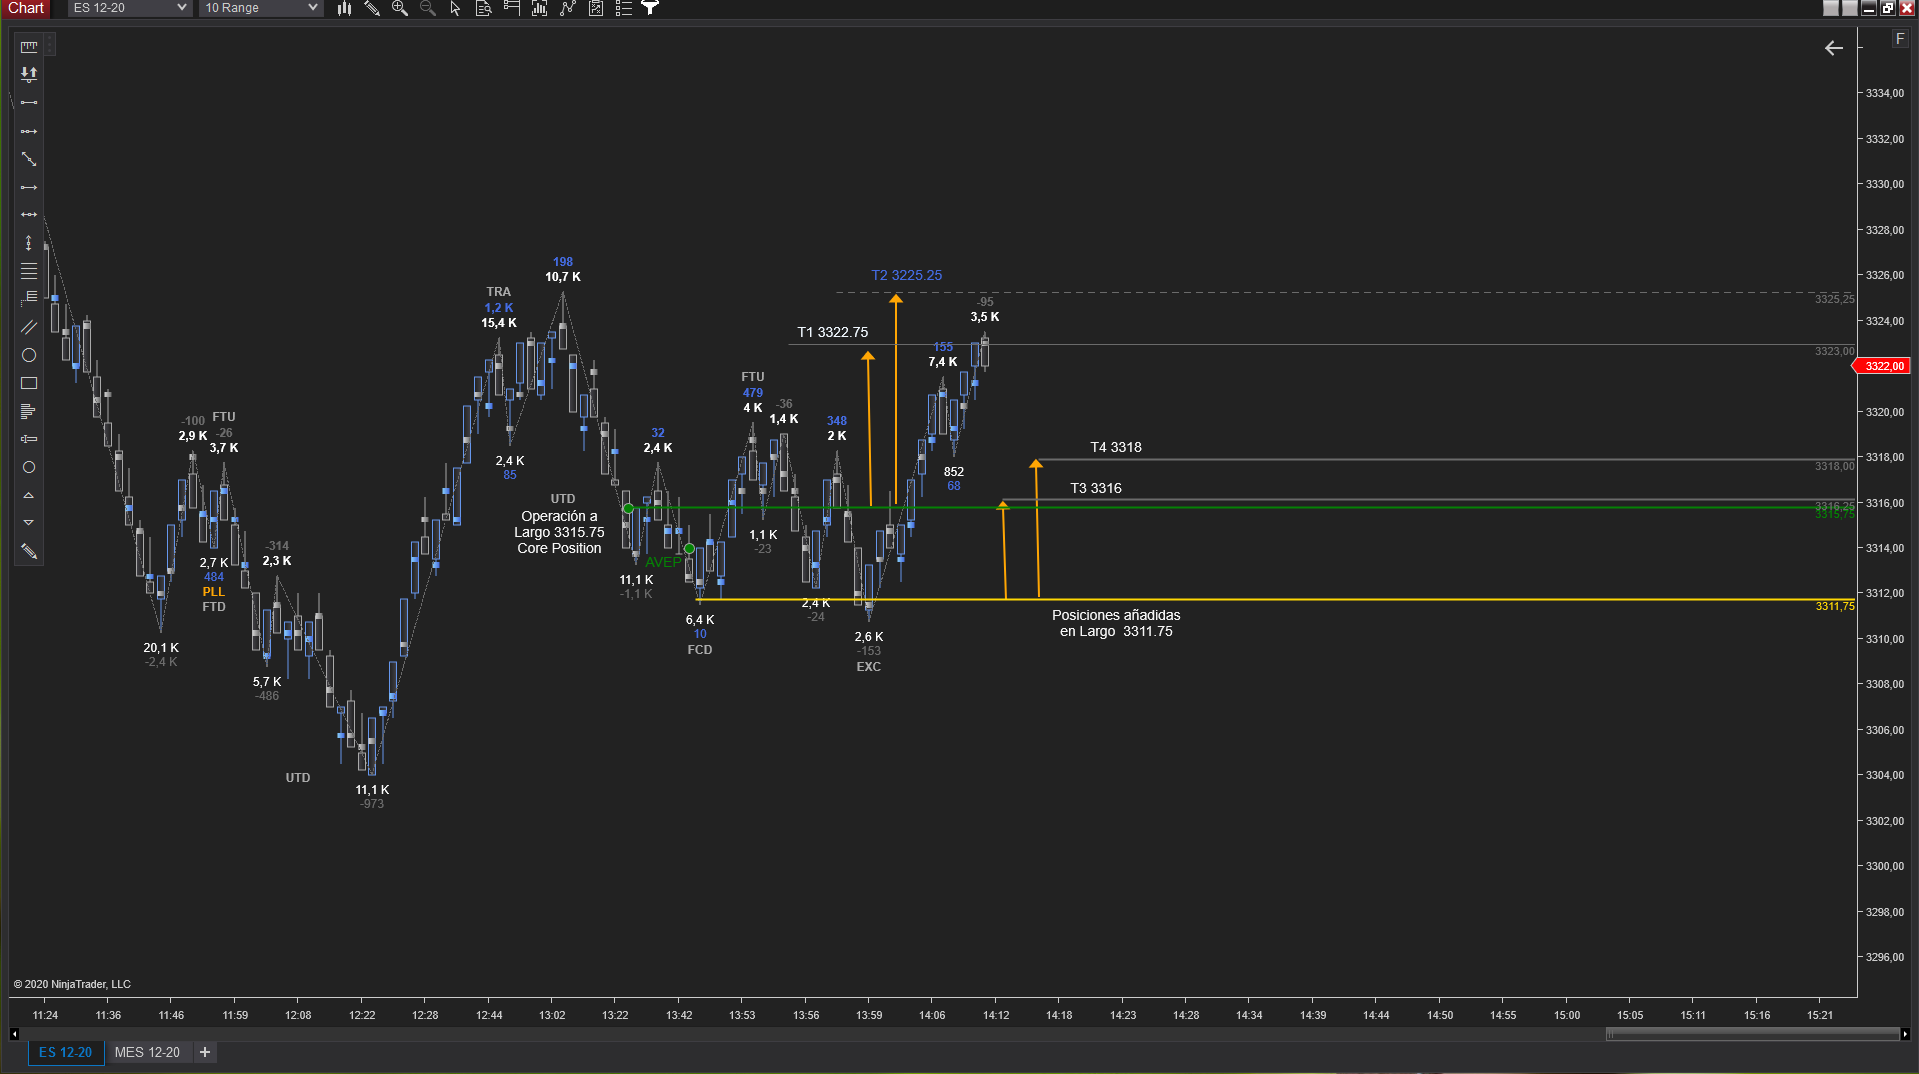
Task: Select the ES 12-20 chart tab
Action: [x=65, y=1052]
